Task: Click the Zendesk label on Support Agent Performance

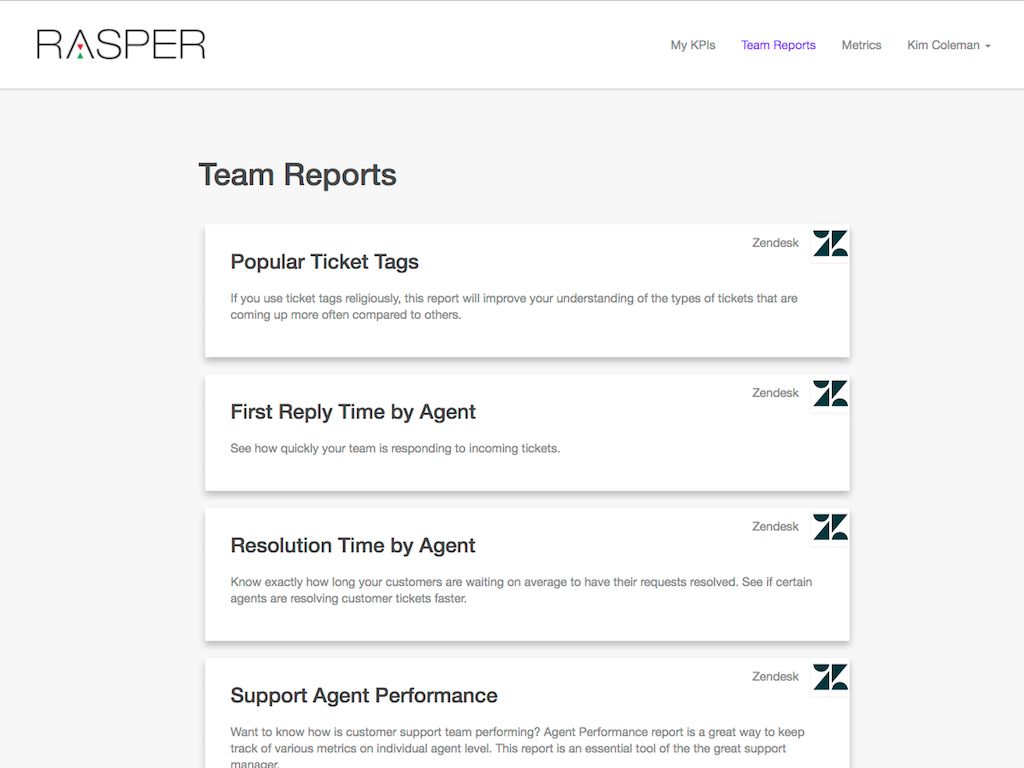Action: click(775, 677)
